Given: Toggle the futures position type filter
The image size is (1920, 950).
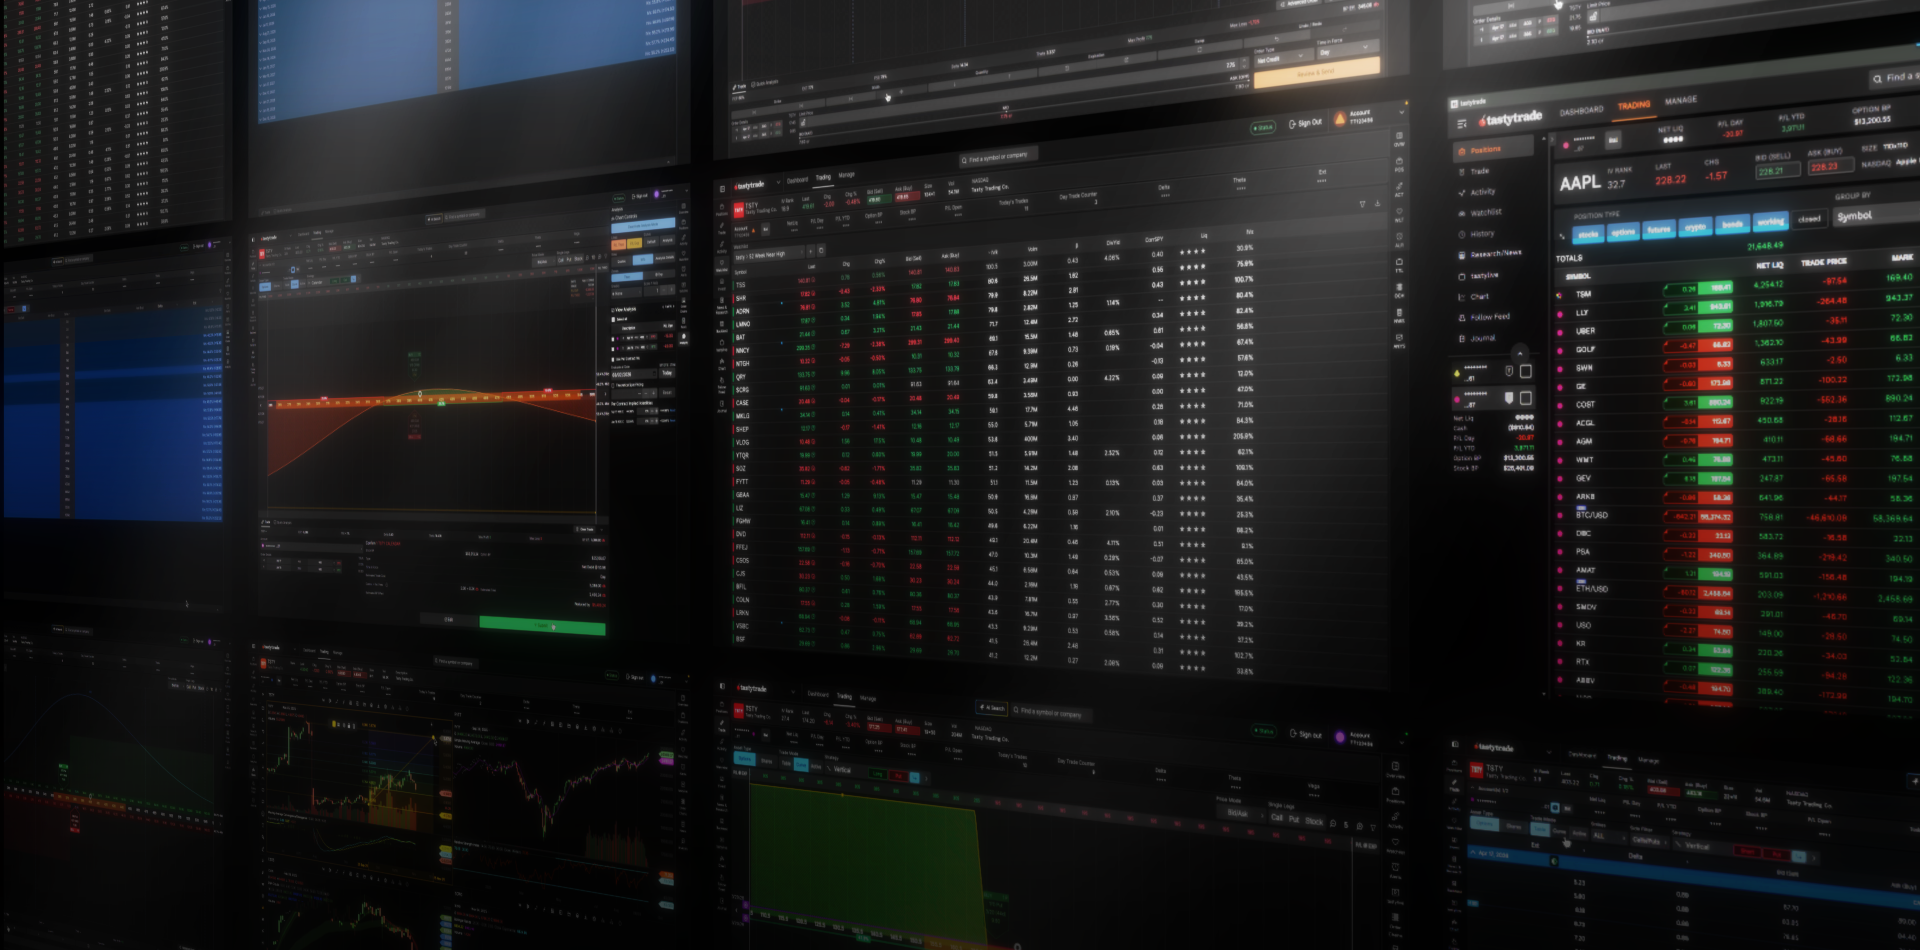Looking at the screenshot, I should pyautogui.click(x=1659, y=229).
